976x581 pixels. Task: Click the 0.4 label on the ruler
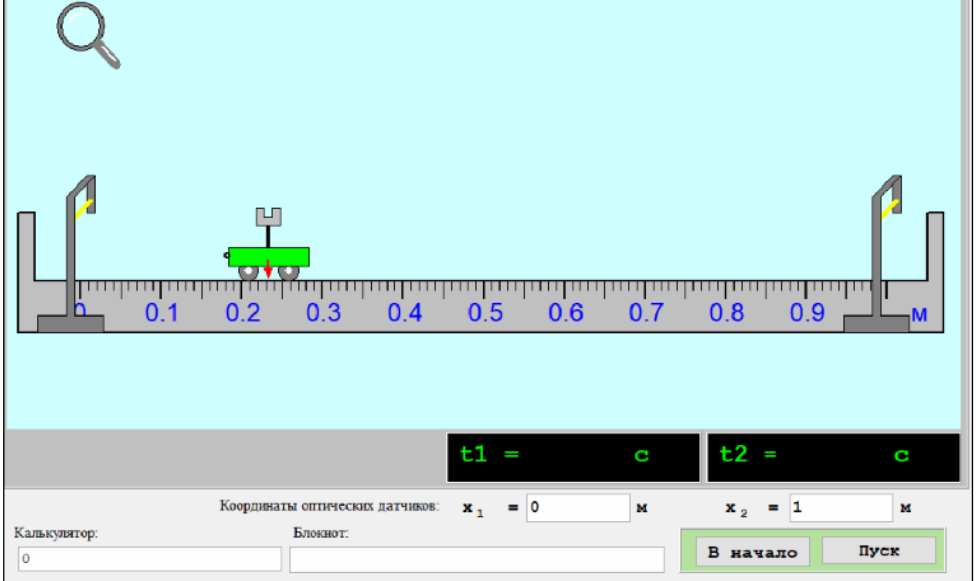405,312
